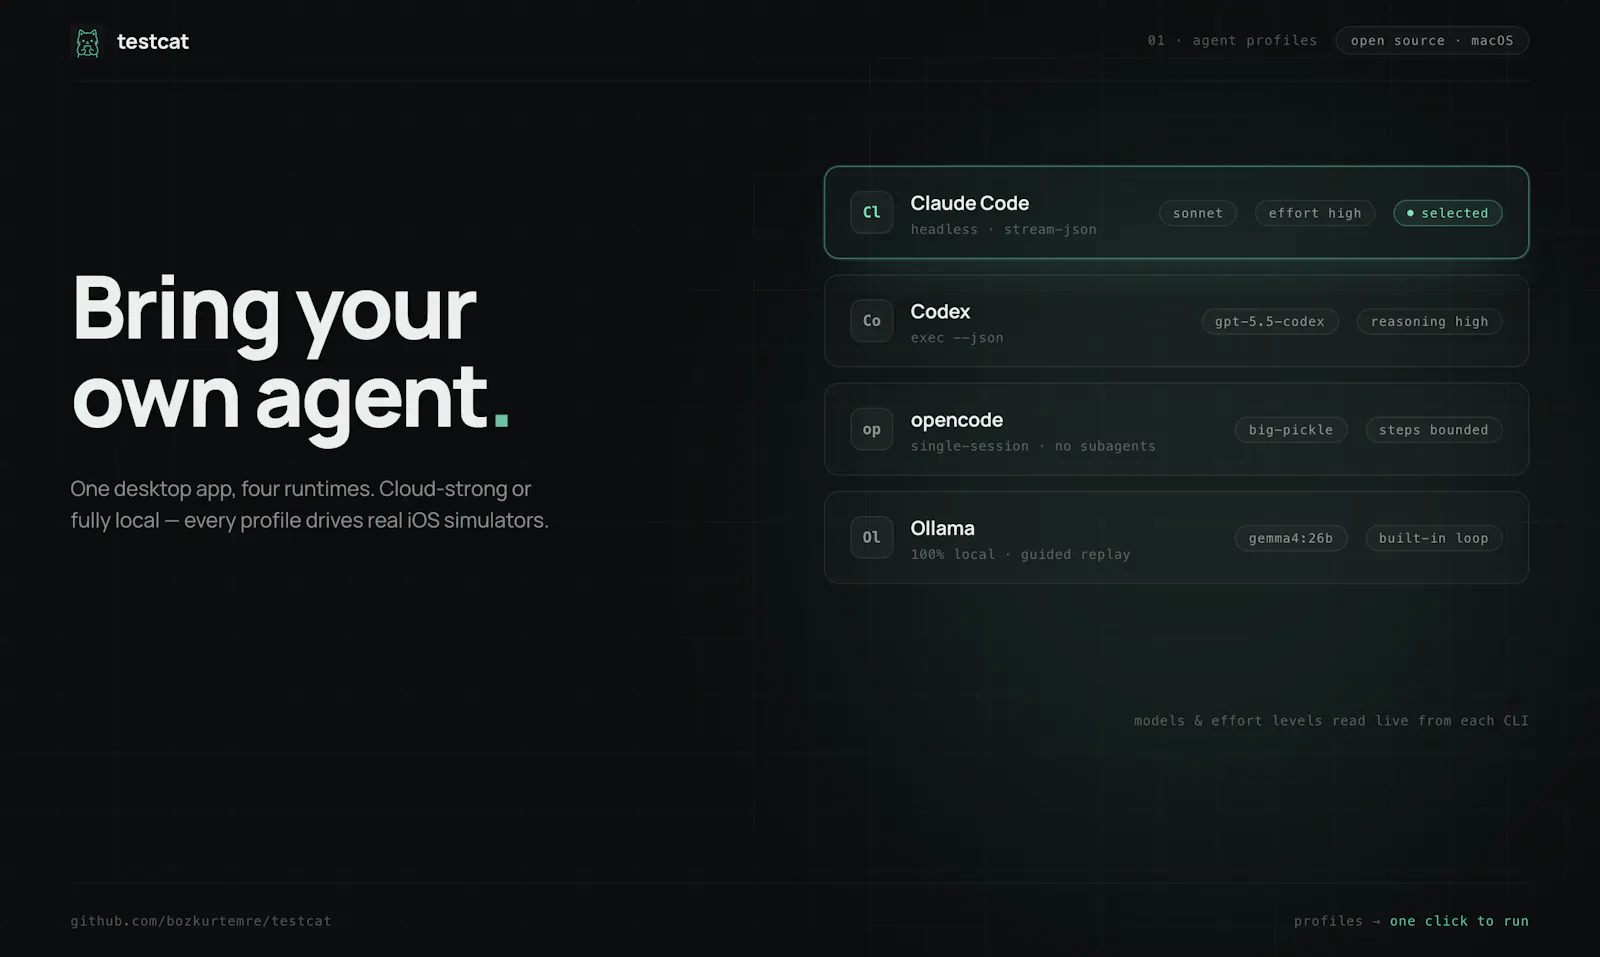Click the '01 · agent profiles' label
1600x957 pixels.
1232,40
